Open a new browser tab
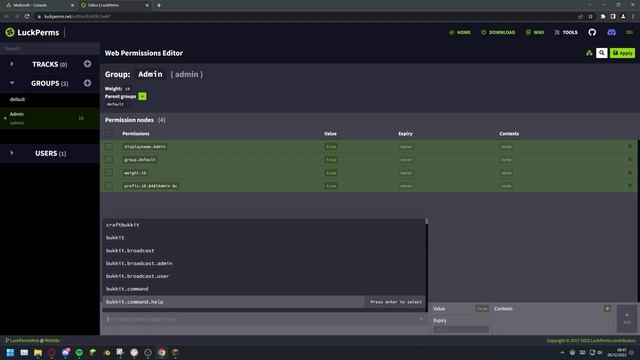 tap(159, 5)
